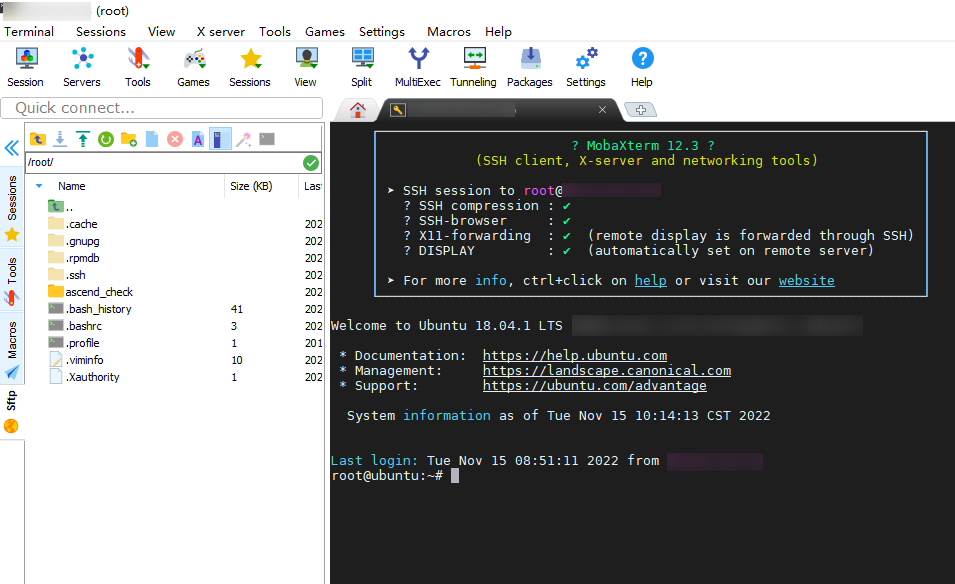Open the Packages toolbar icon

[530, 67]
